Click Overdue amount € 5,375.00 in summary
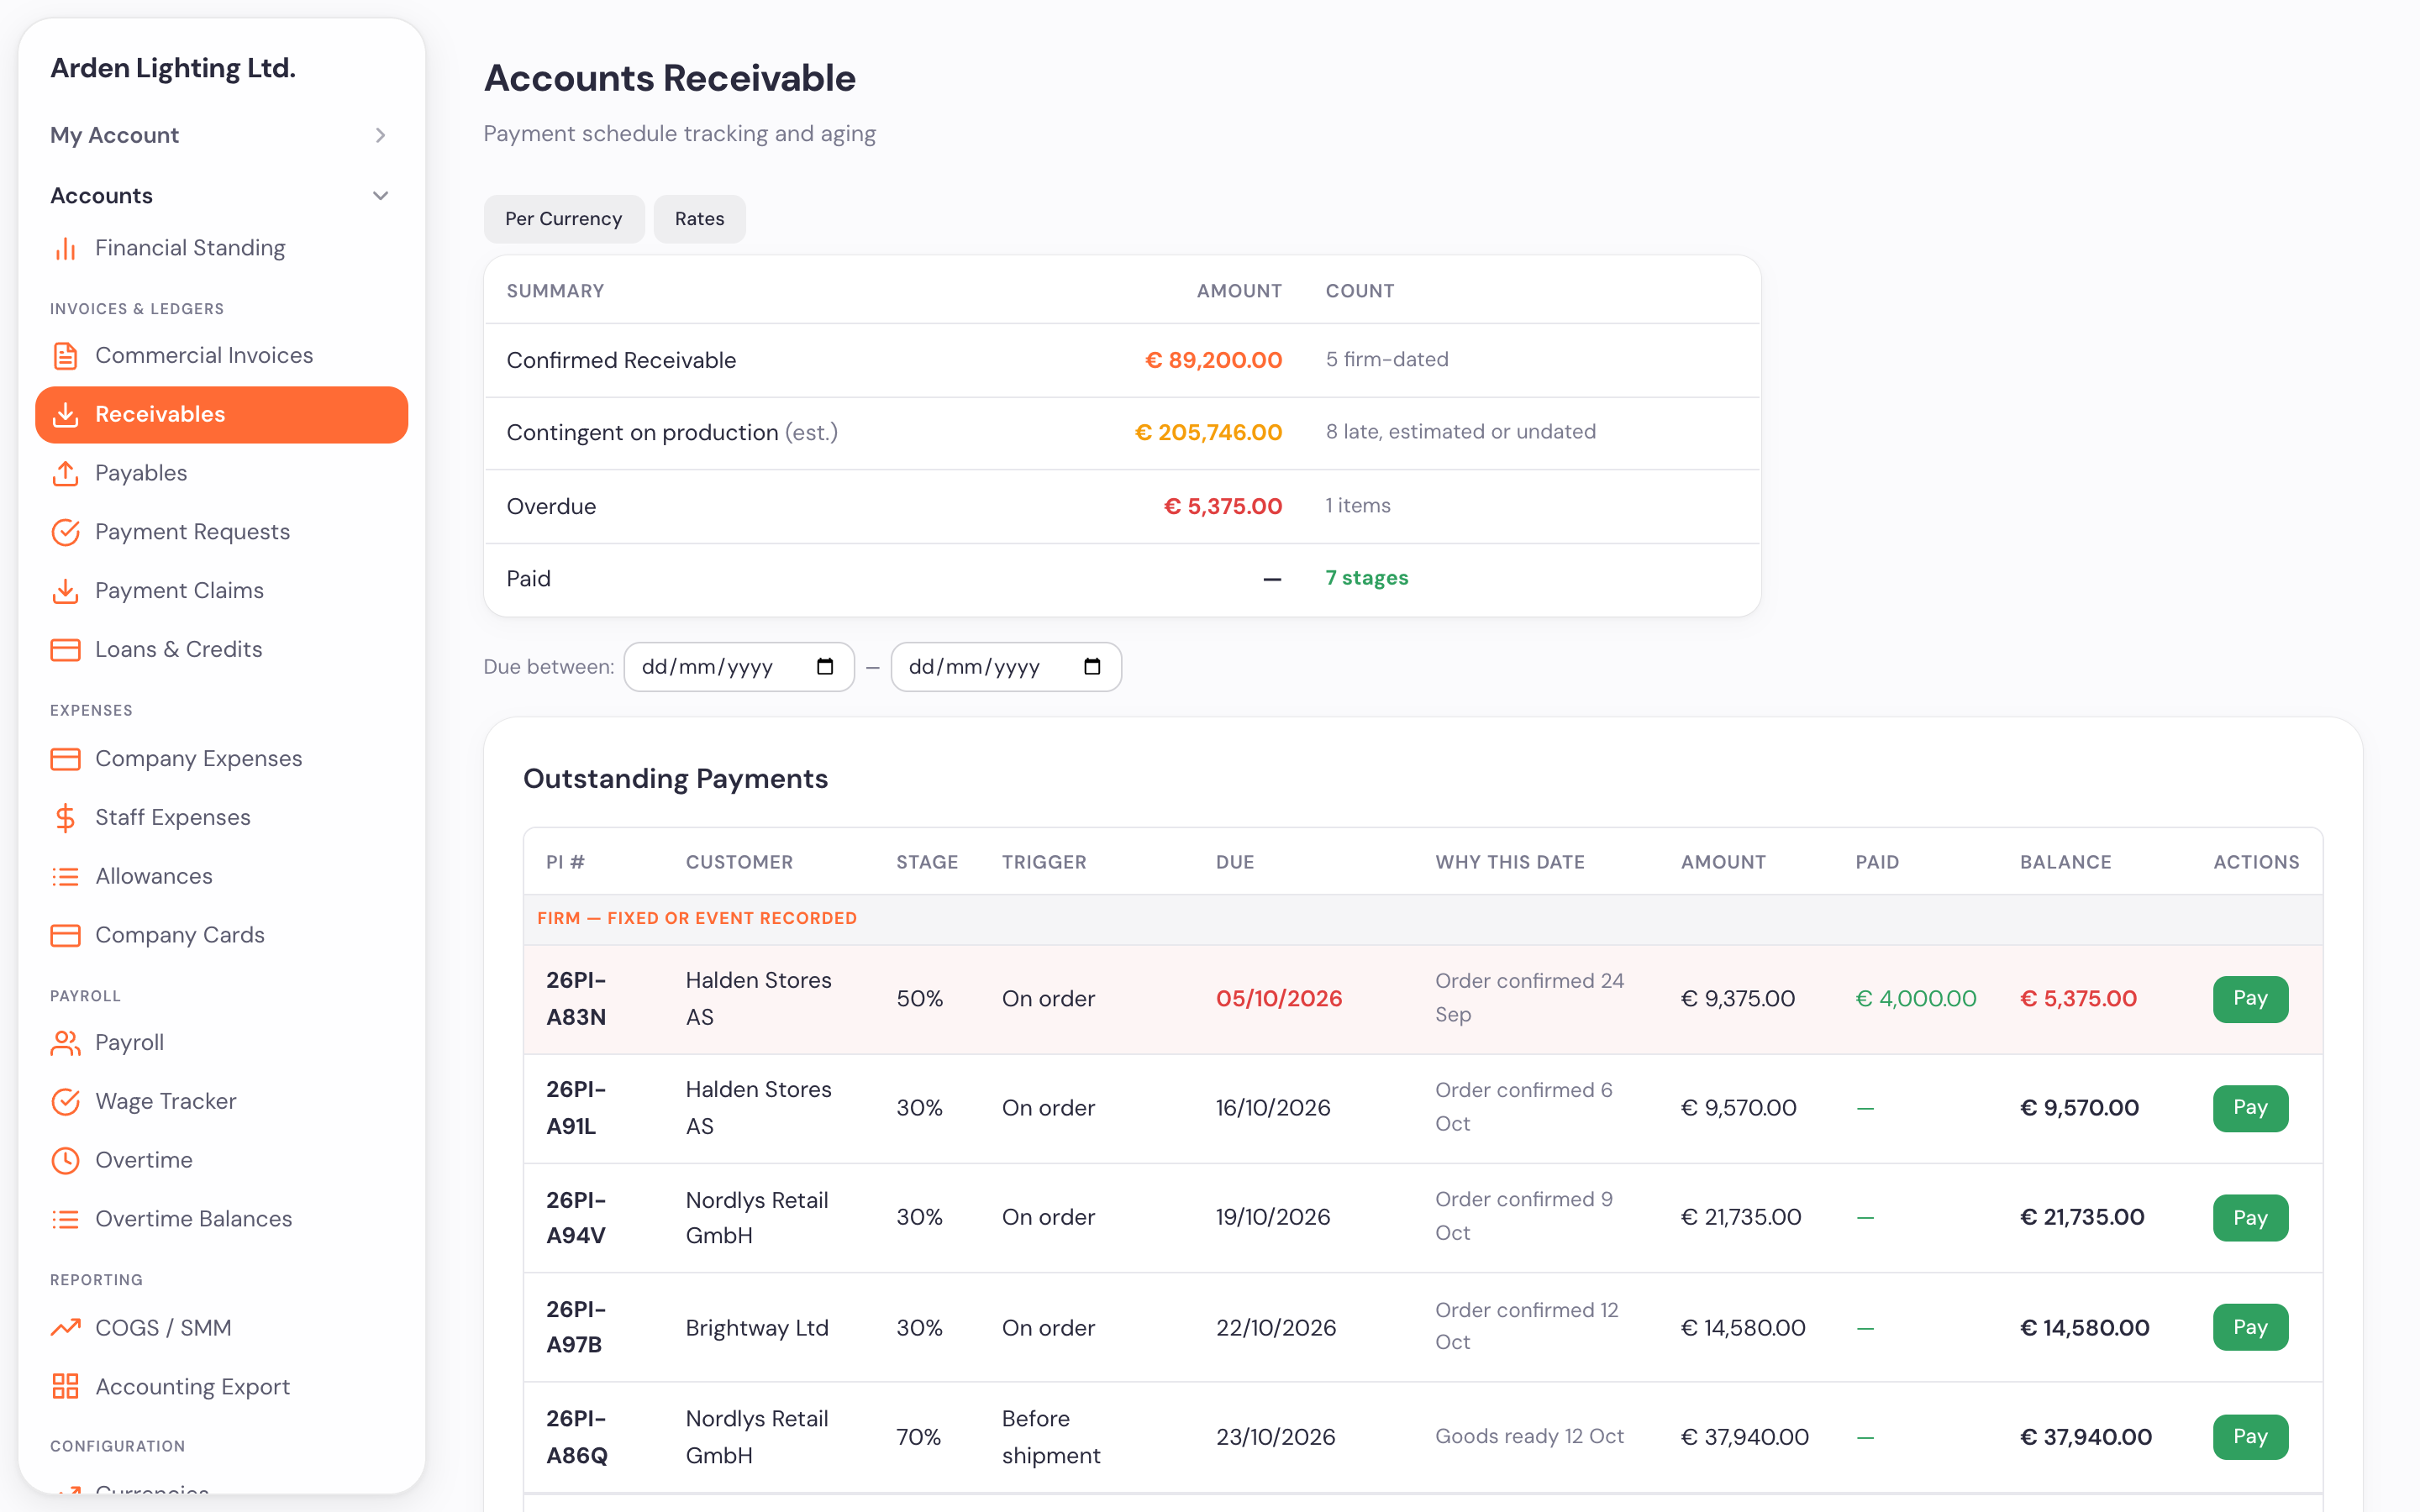Image resolution: width=2420 pixels, height=1512 pixels. [x=1222, y=507]
